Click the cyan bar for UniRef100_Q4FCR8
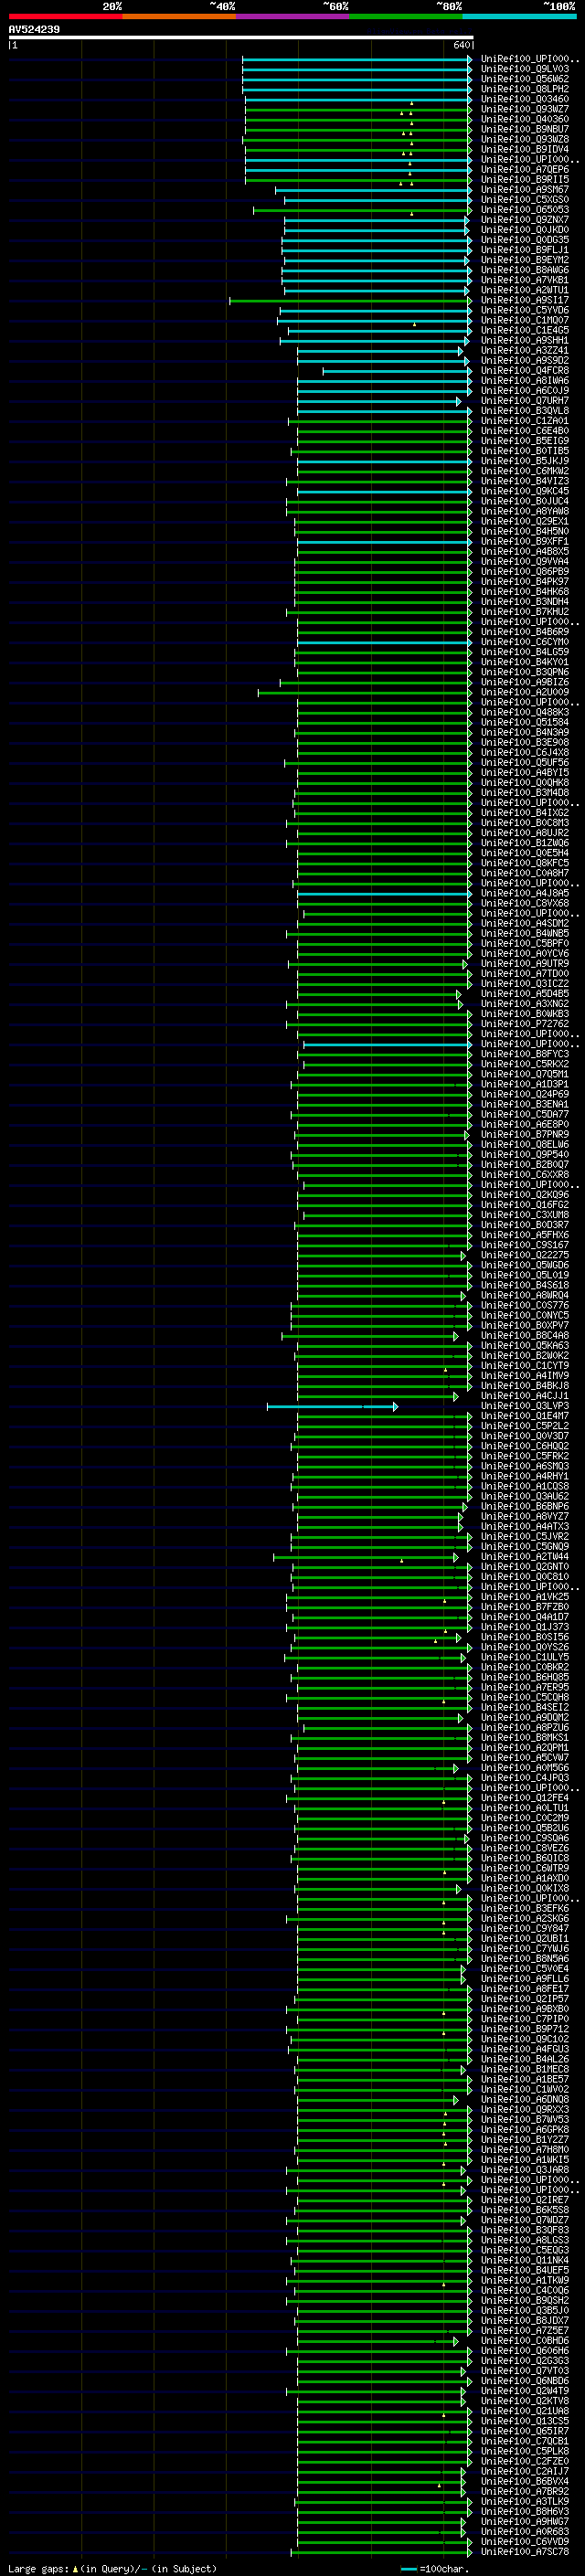 coord(397,371)
